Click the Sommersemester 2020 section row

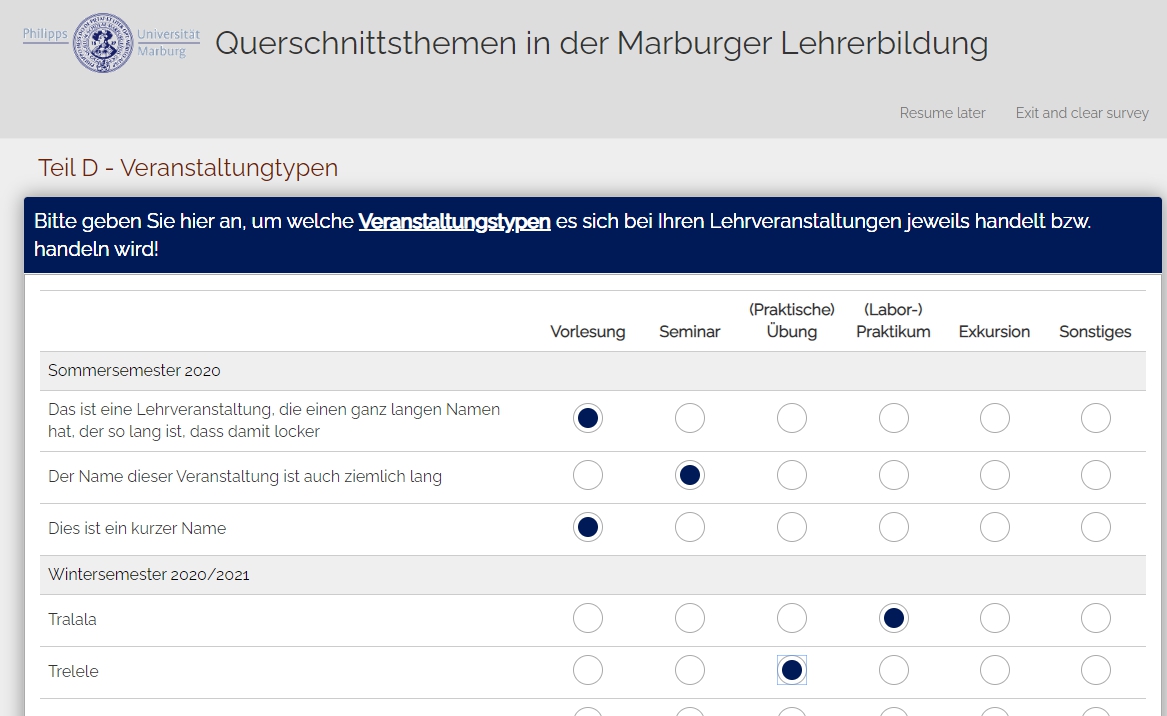click(x=134, y=371)
